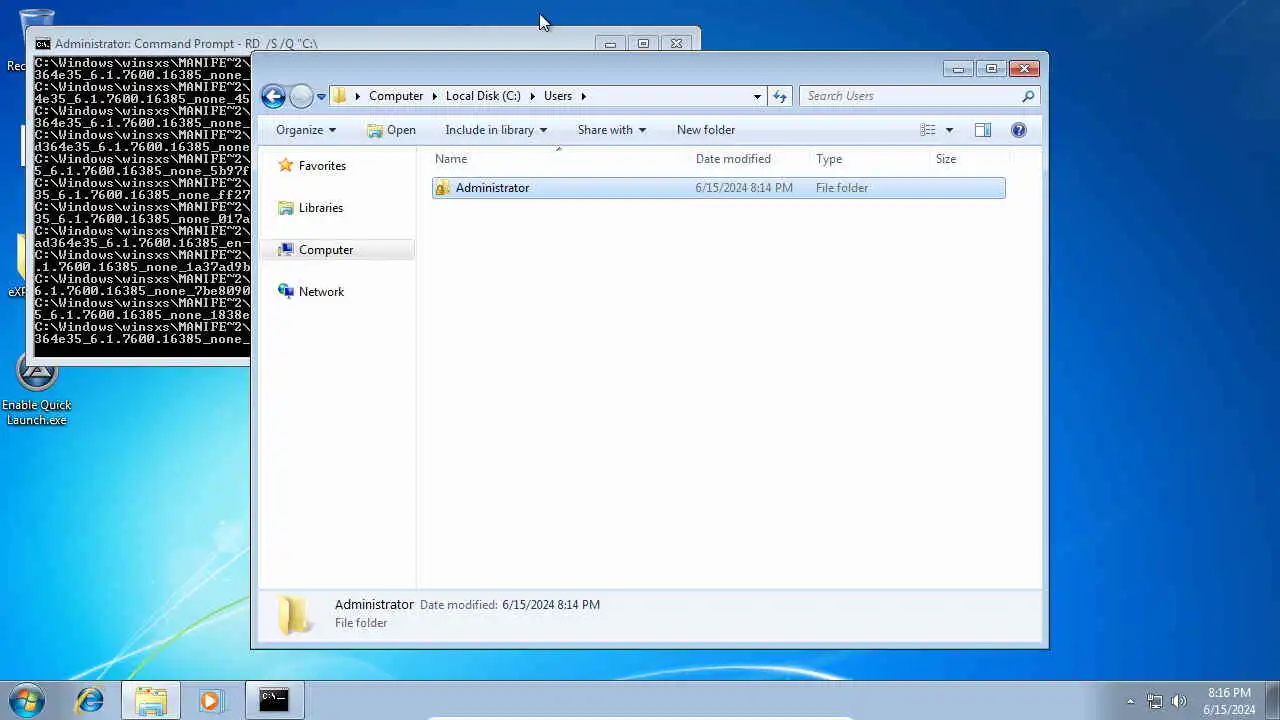Switch to Command Prompt taskbar button
The width and height of the screenshot is (1280, 720).
point(274,700)
